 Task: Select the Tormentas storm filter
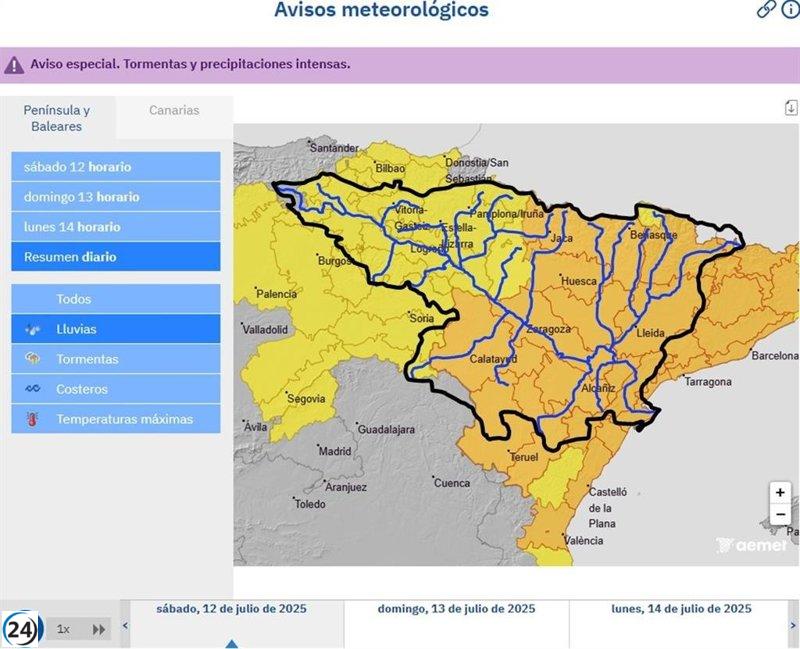coord(116,359)
